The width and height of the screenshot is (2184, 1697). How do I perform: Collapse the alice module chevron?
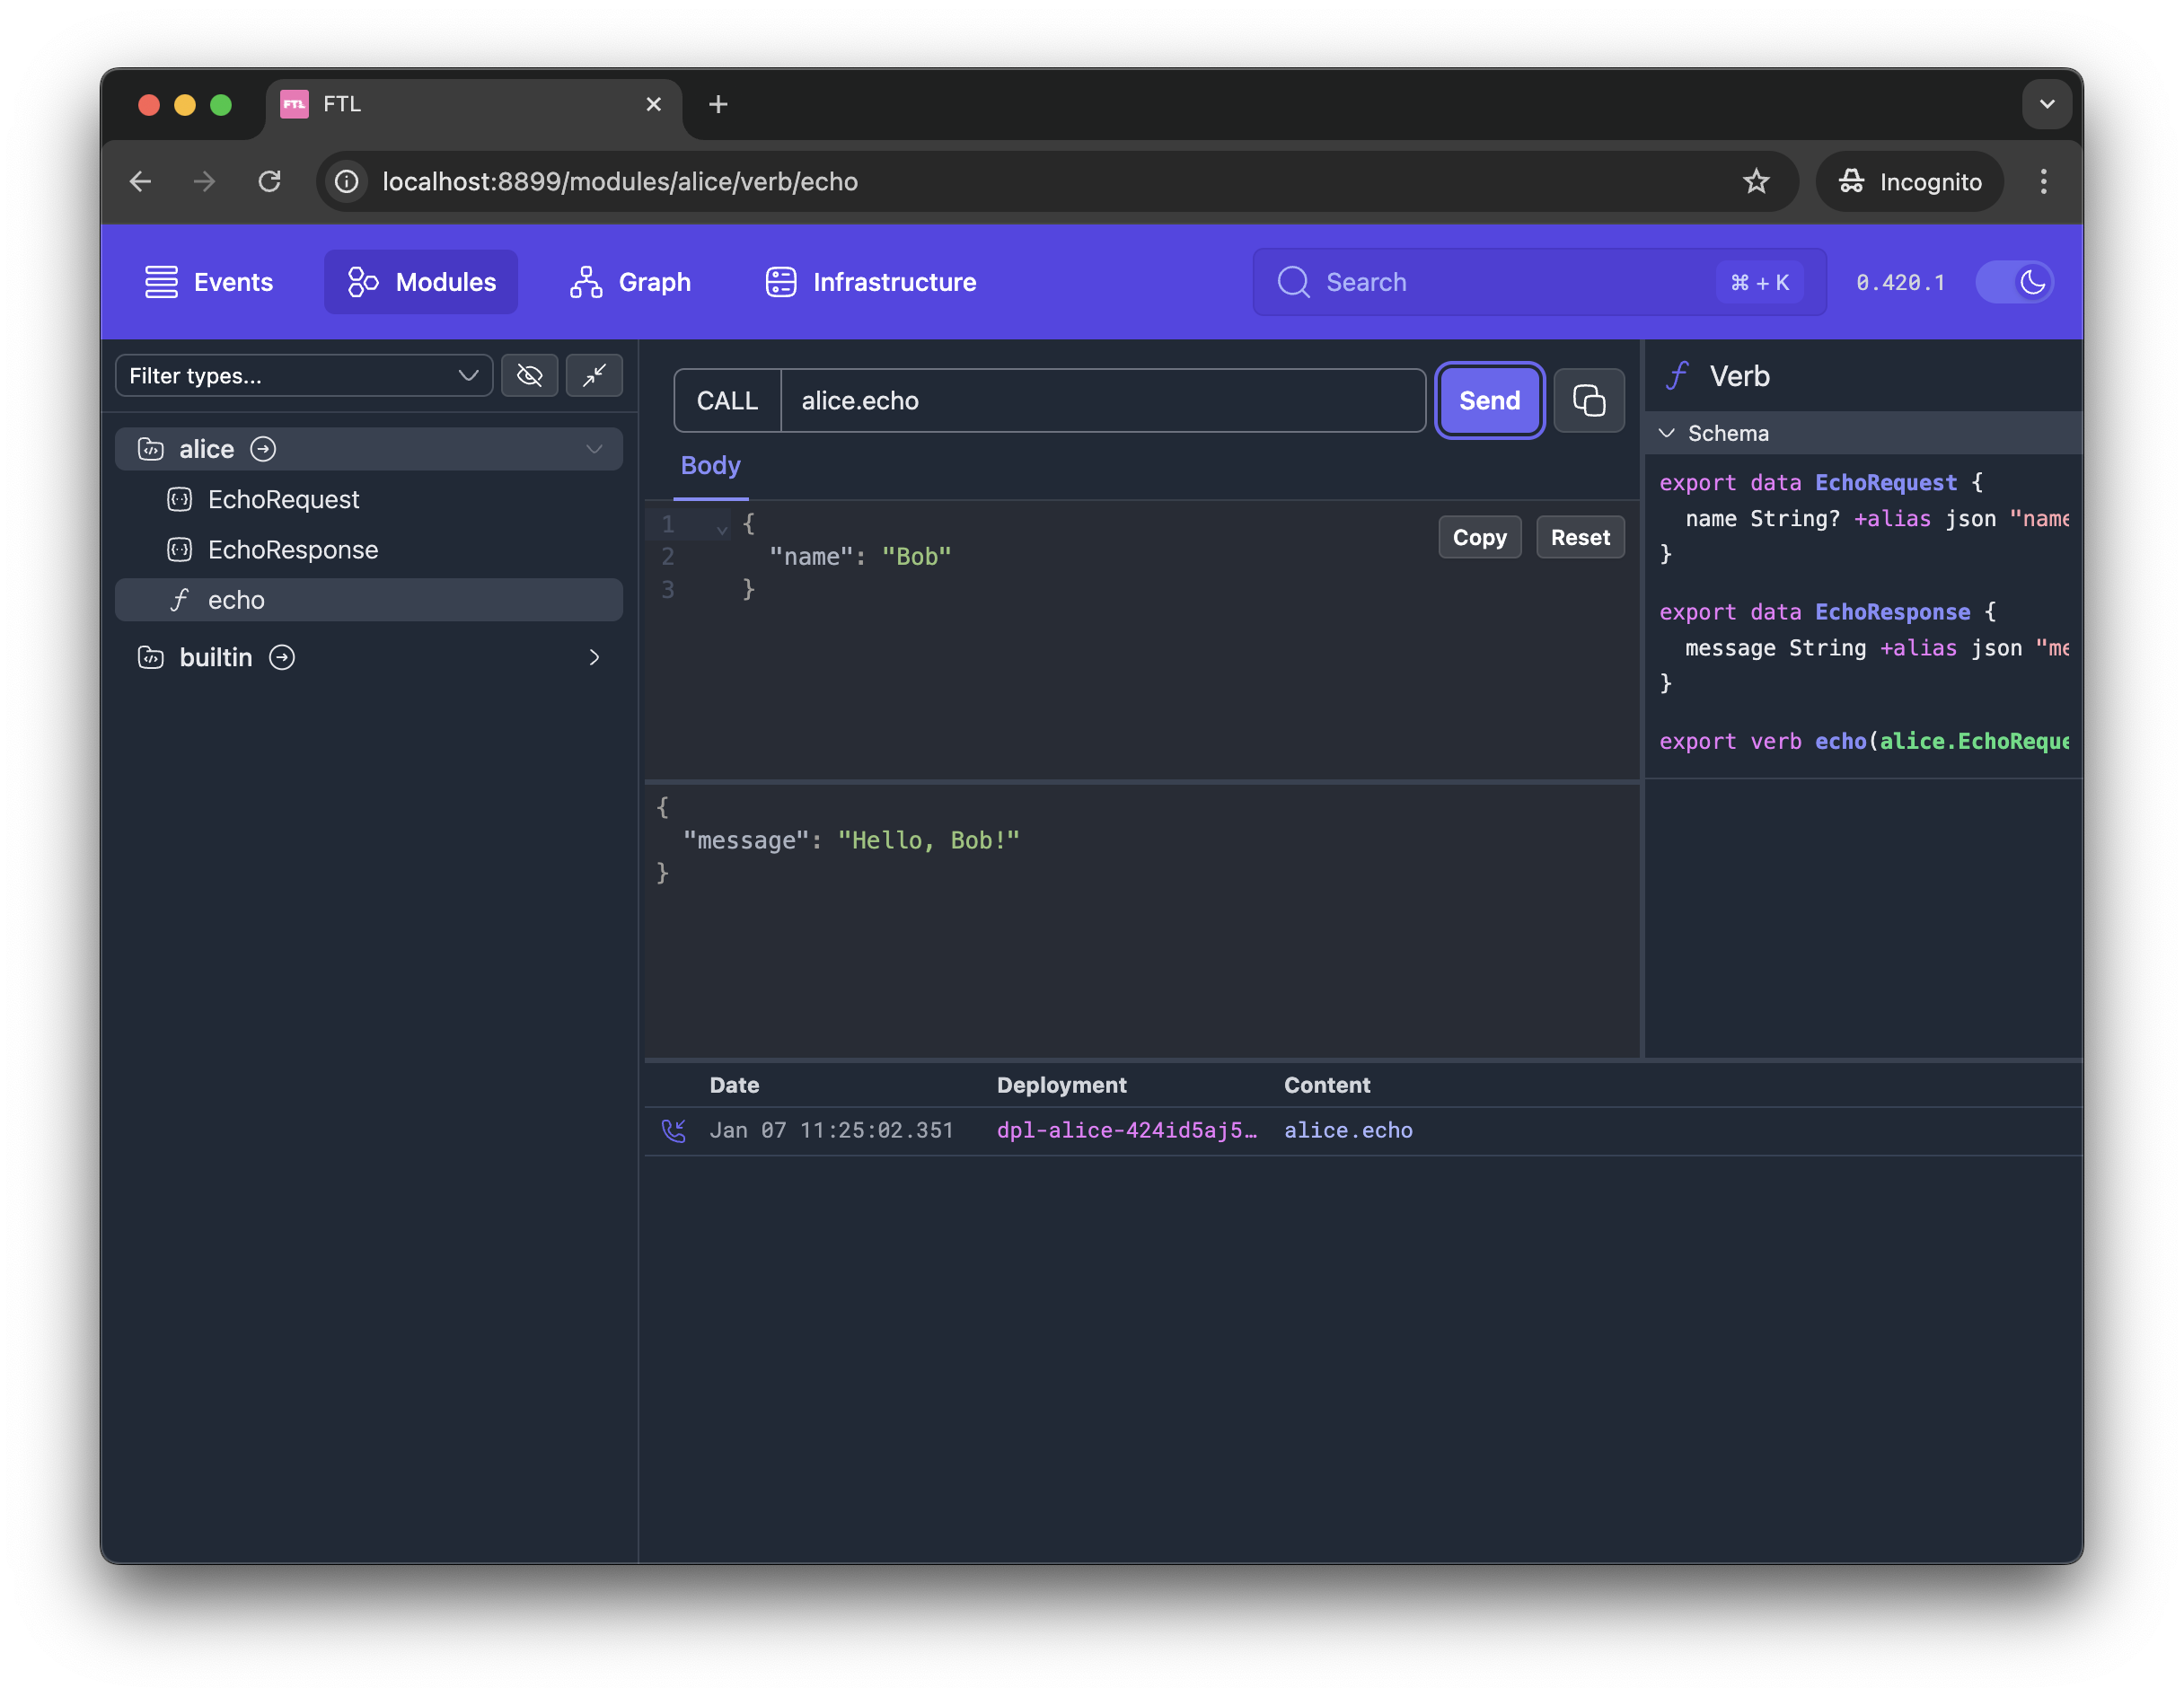tap(594, 449)
